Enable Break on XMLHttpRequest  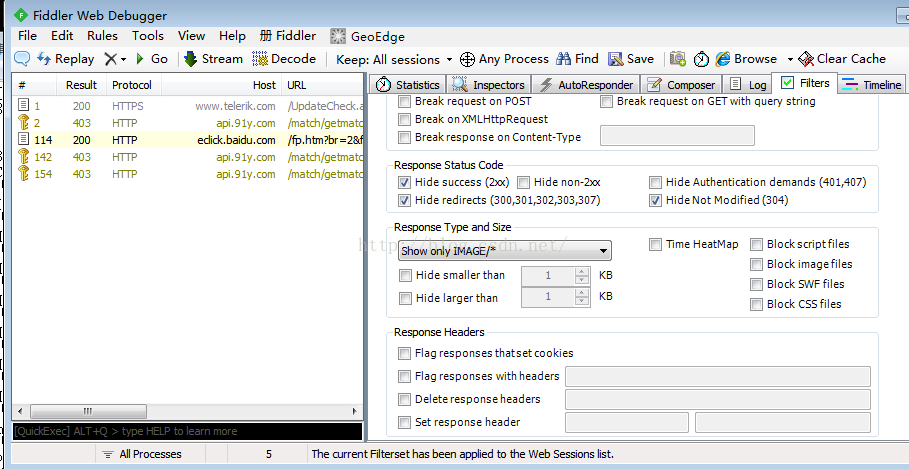[404, 119]
